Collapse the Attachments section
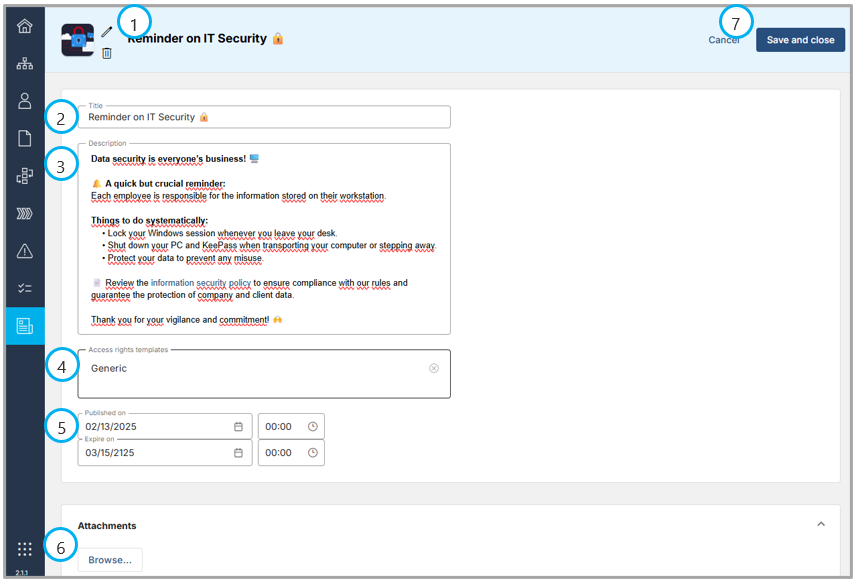This screenshot has height=580, width=855. 821,524
